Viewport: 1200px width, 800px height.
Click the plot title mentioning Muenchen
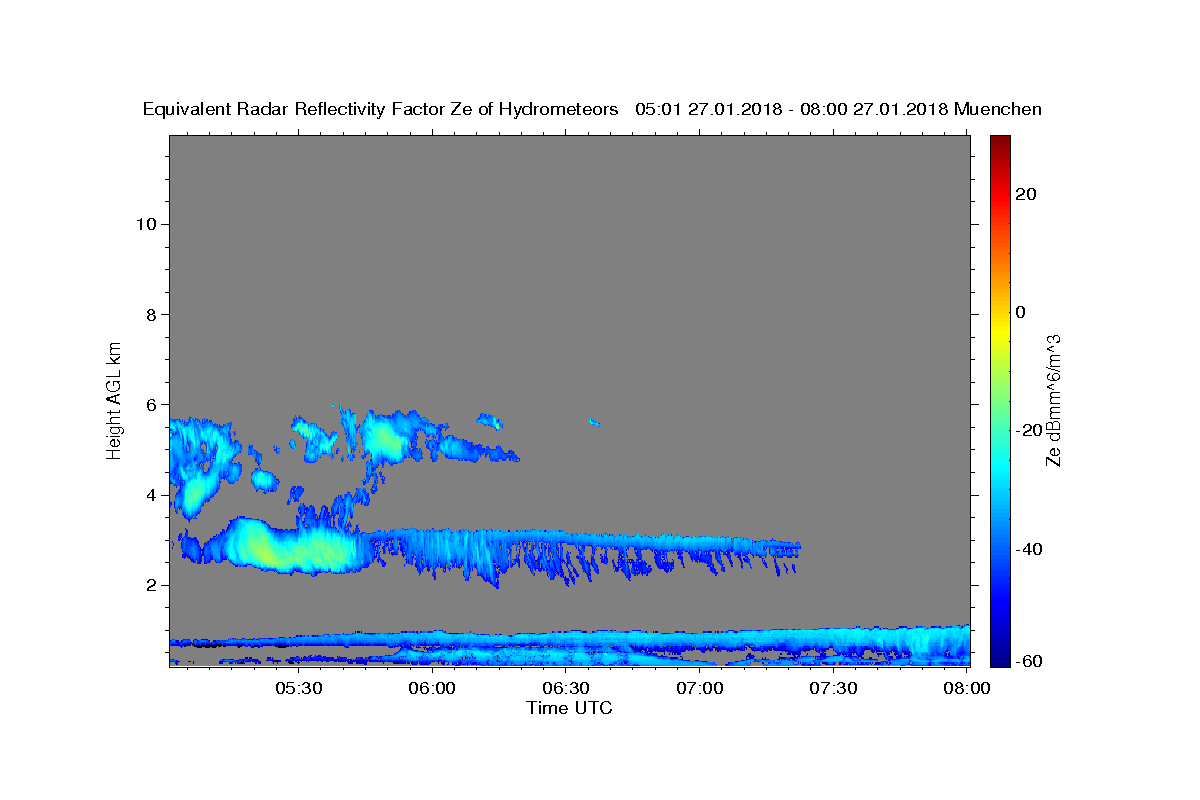click(x=592, y=110)
